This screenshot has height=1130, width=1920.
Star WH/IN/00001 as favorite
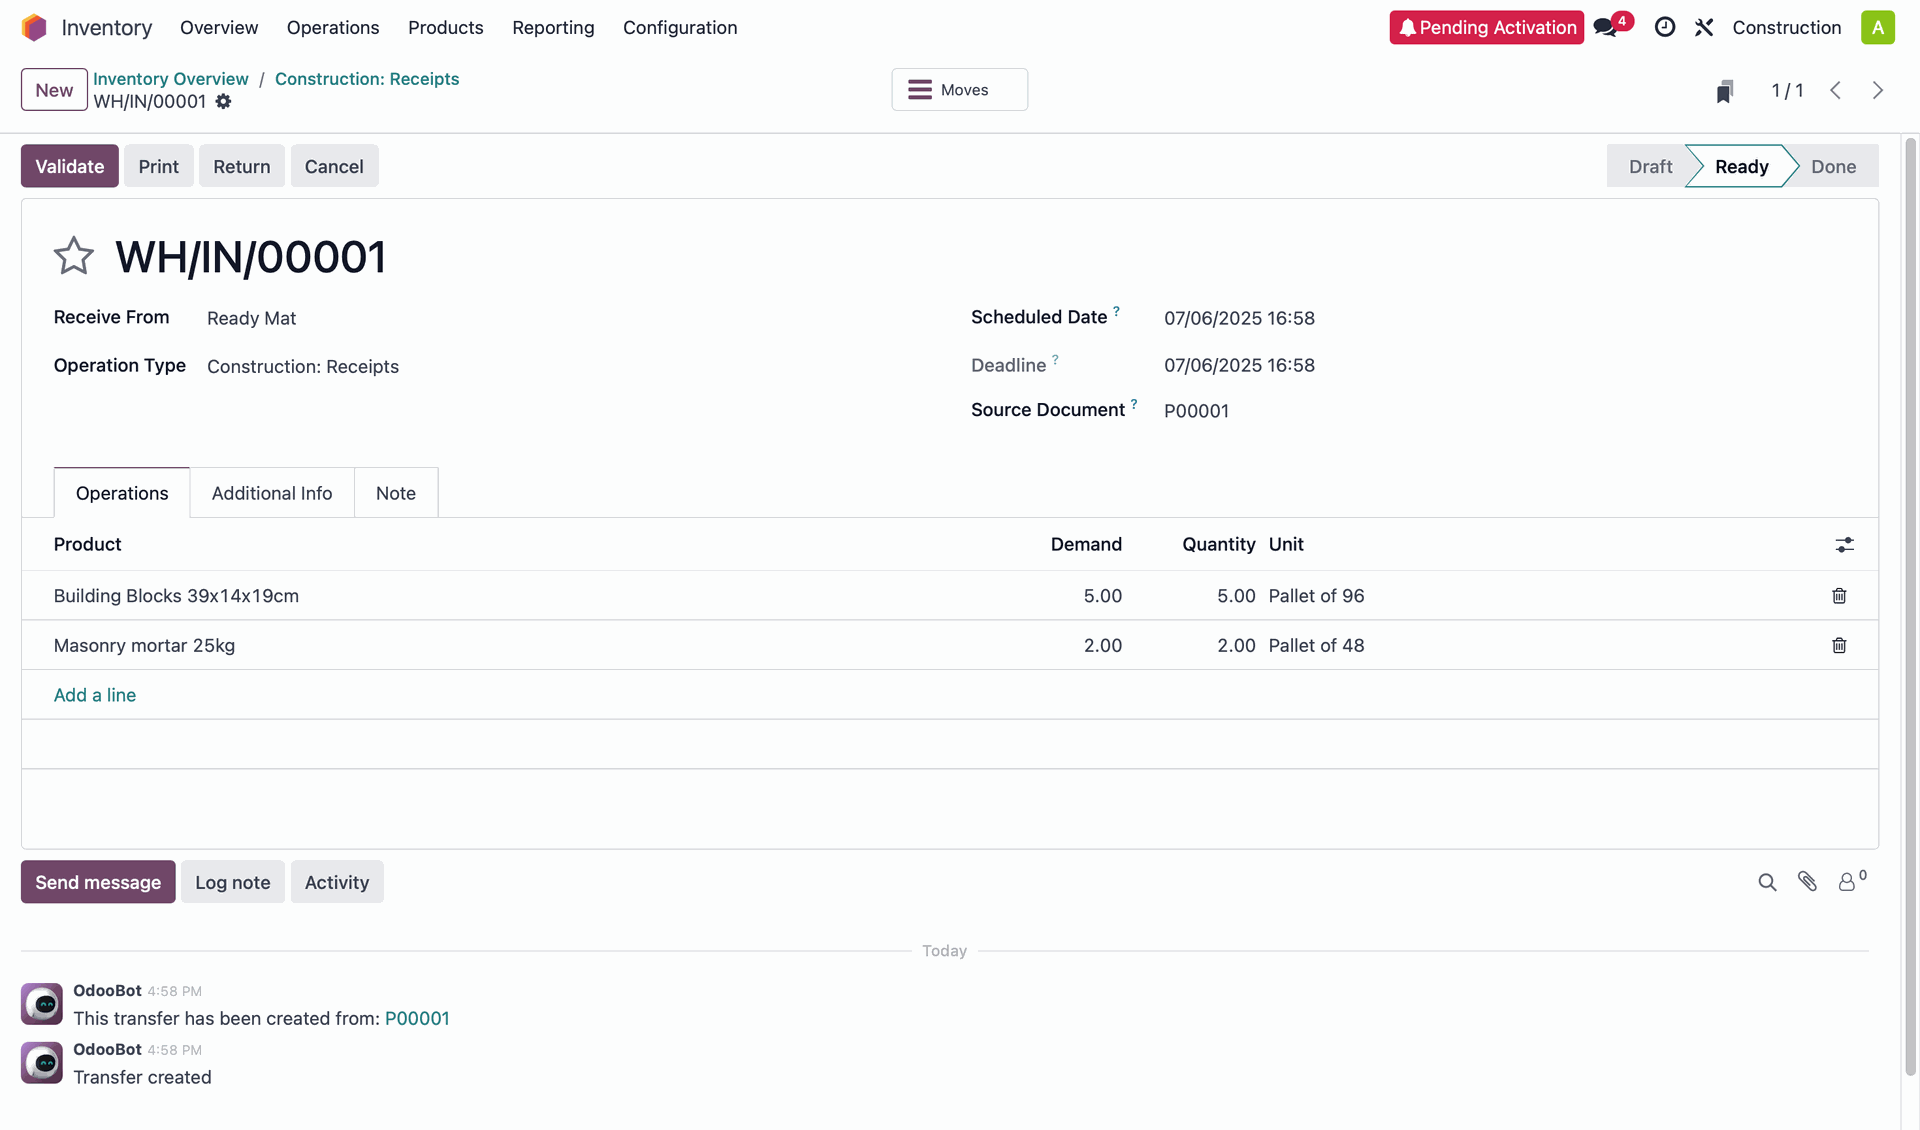coord(73,256)
